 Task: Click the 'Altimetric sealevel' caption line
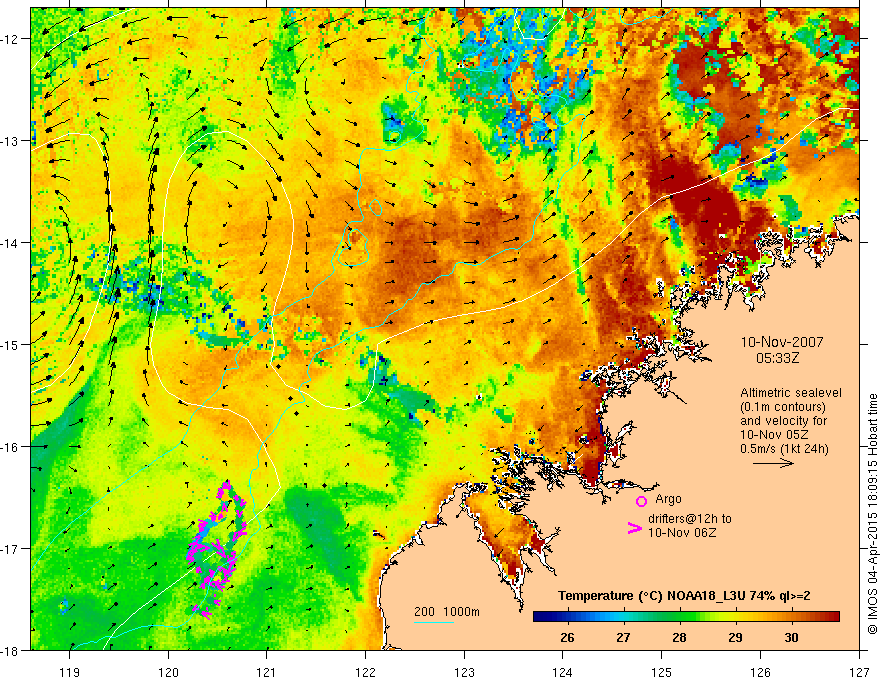(791, 393)
